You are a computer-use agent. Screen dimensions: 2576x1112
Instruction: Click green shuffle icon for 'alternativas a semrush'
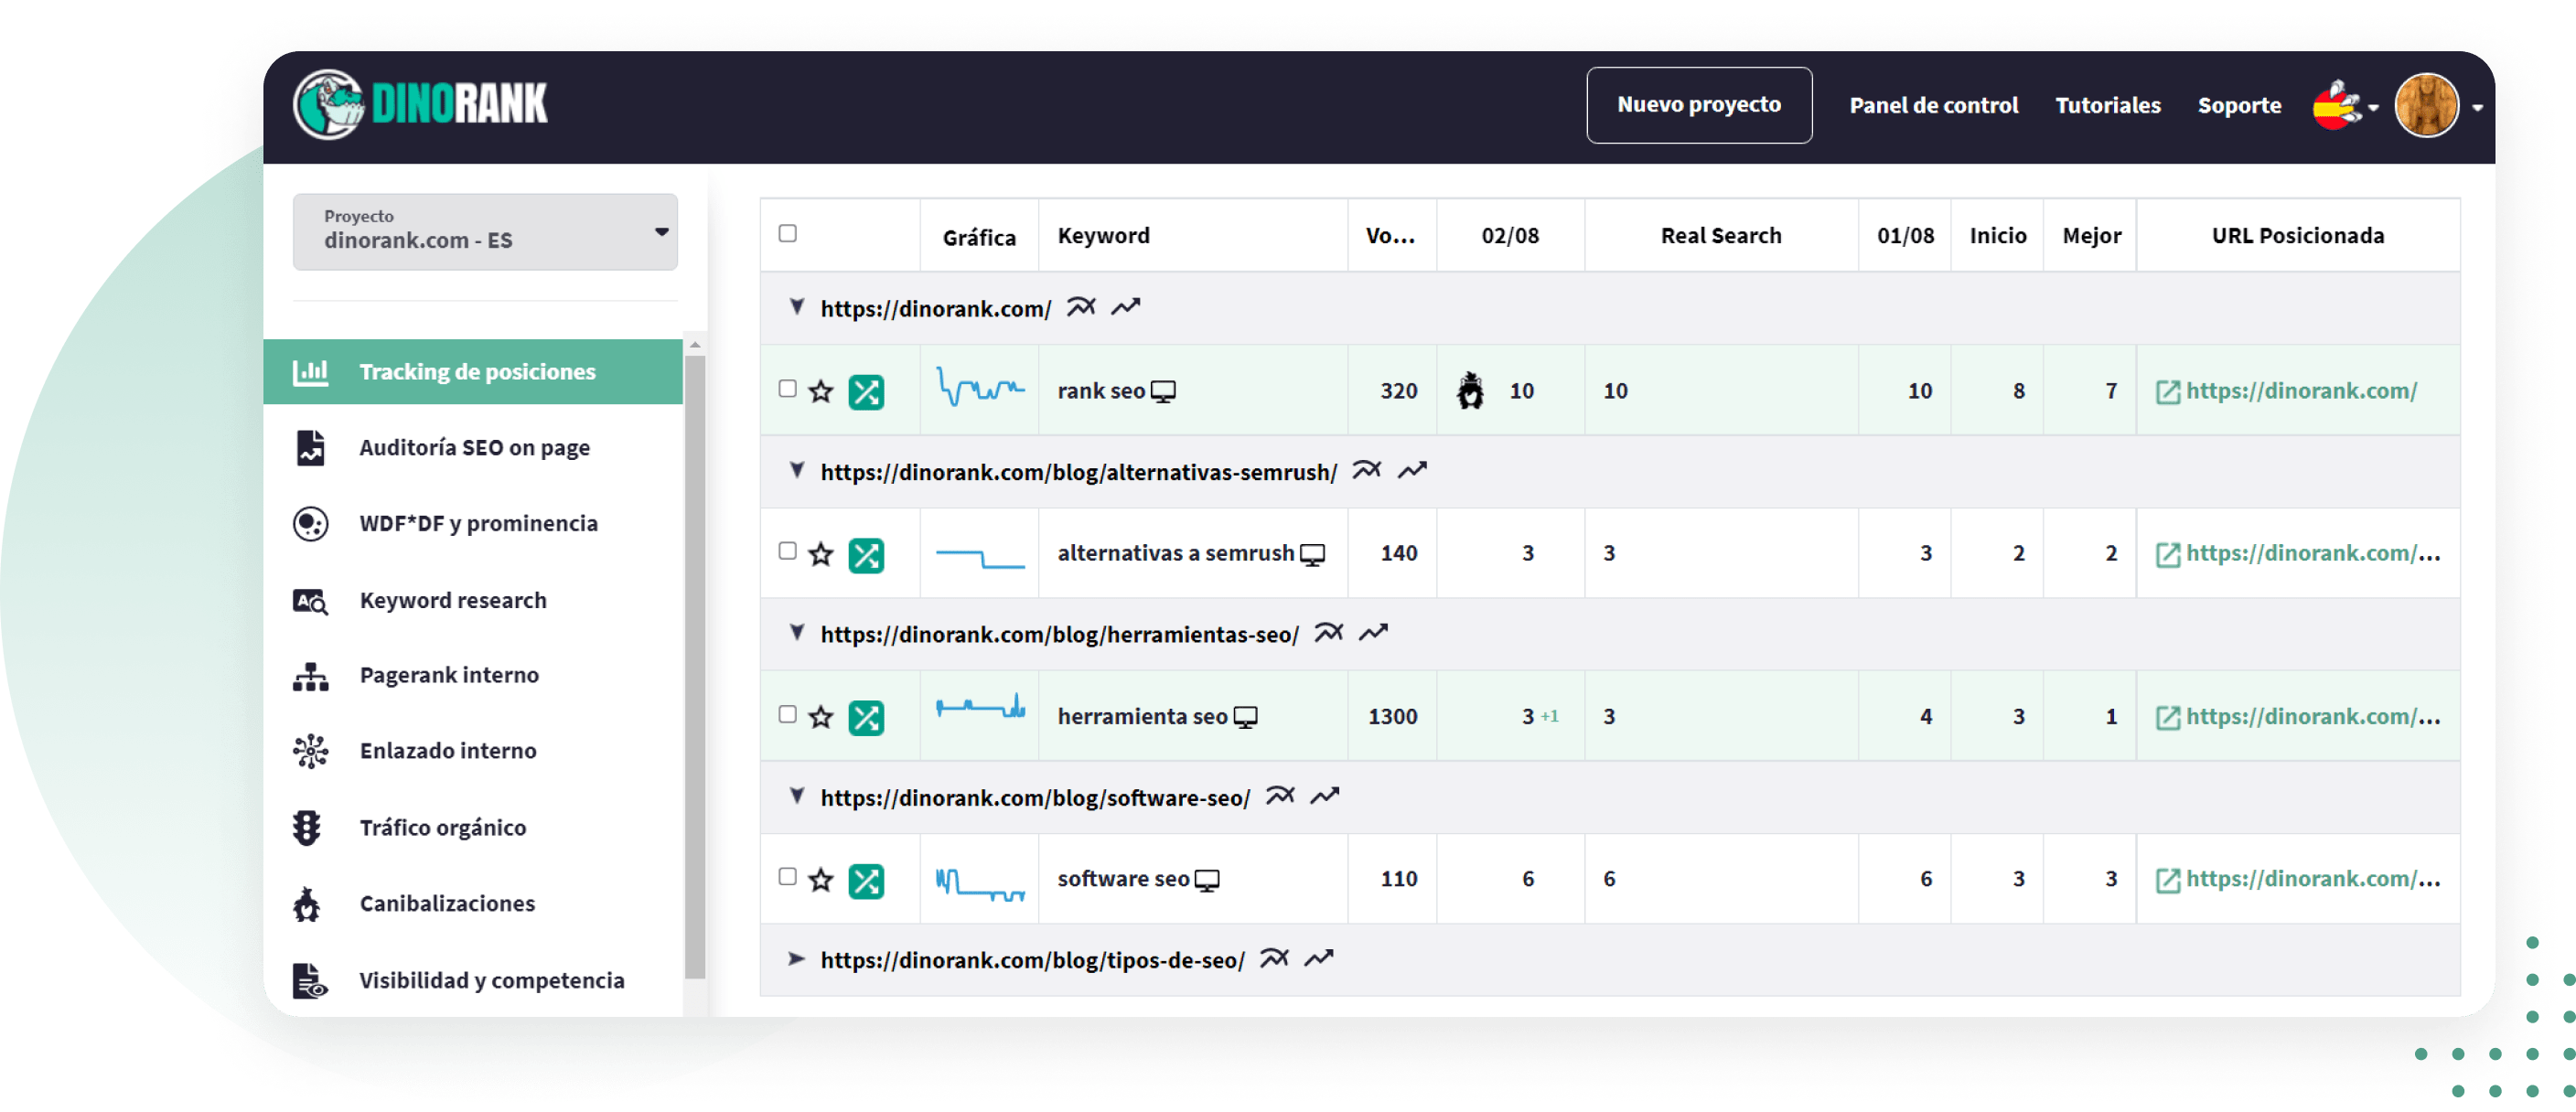click(866, 555)
